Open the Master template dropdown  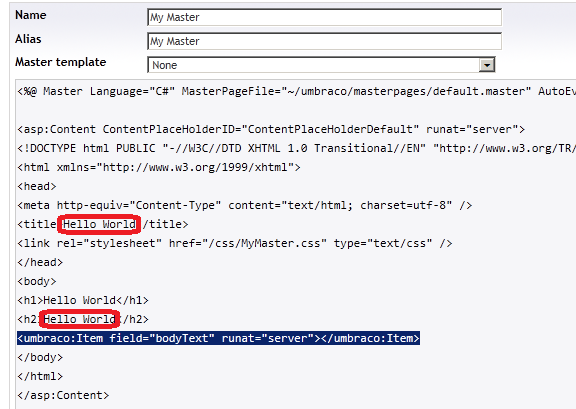[x=321, y=65]
